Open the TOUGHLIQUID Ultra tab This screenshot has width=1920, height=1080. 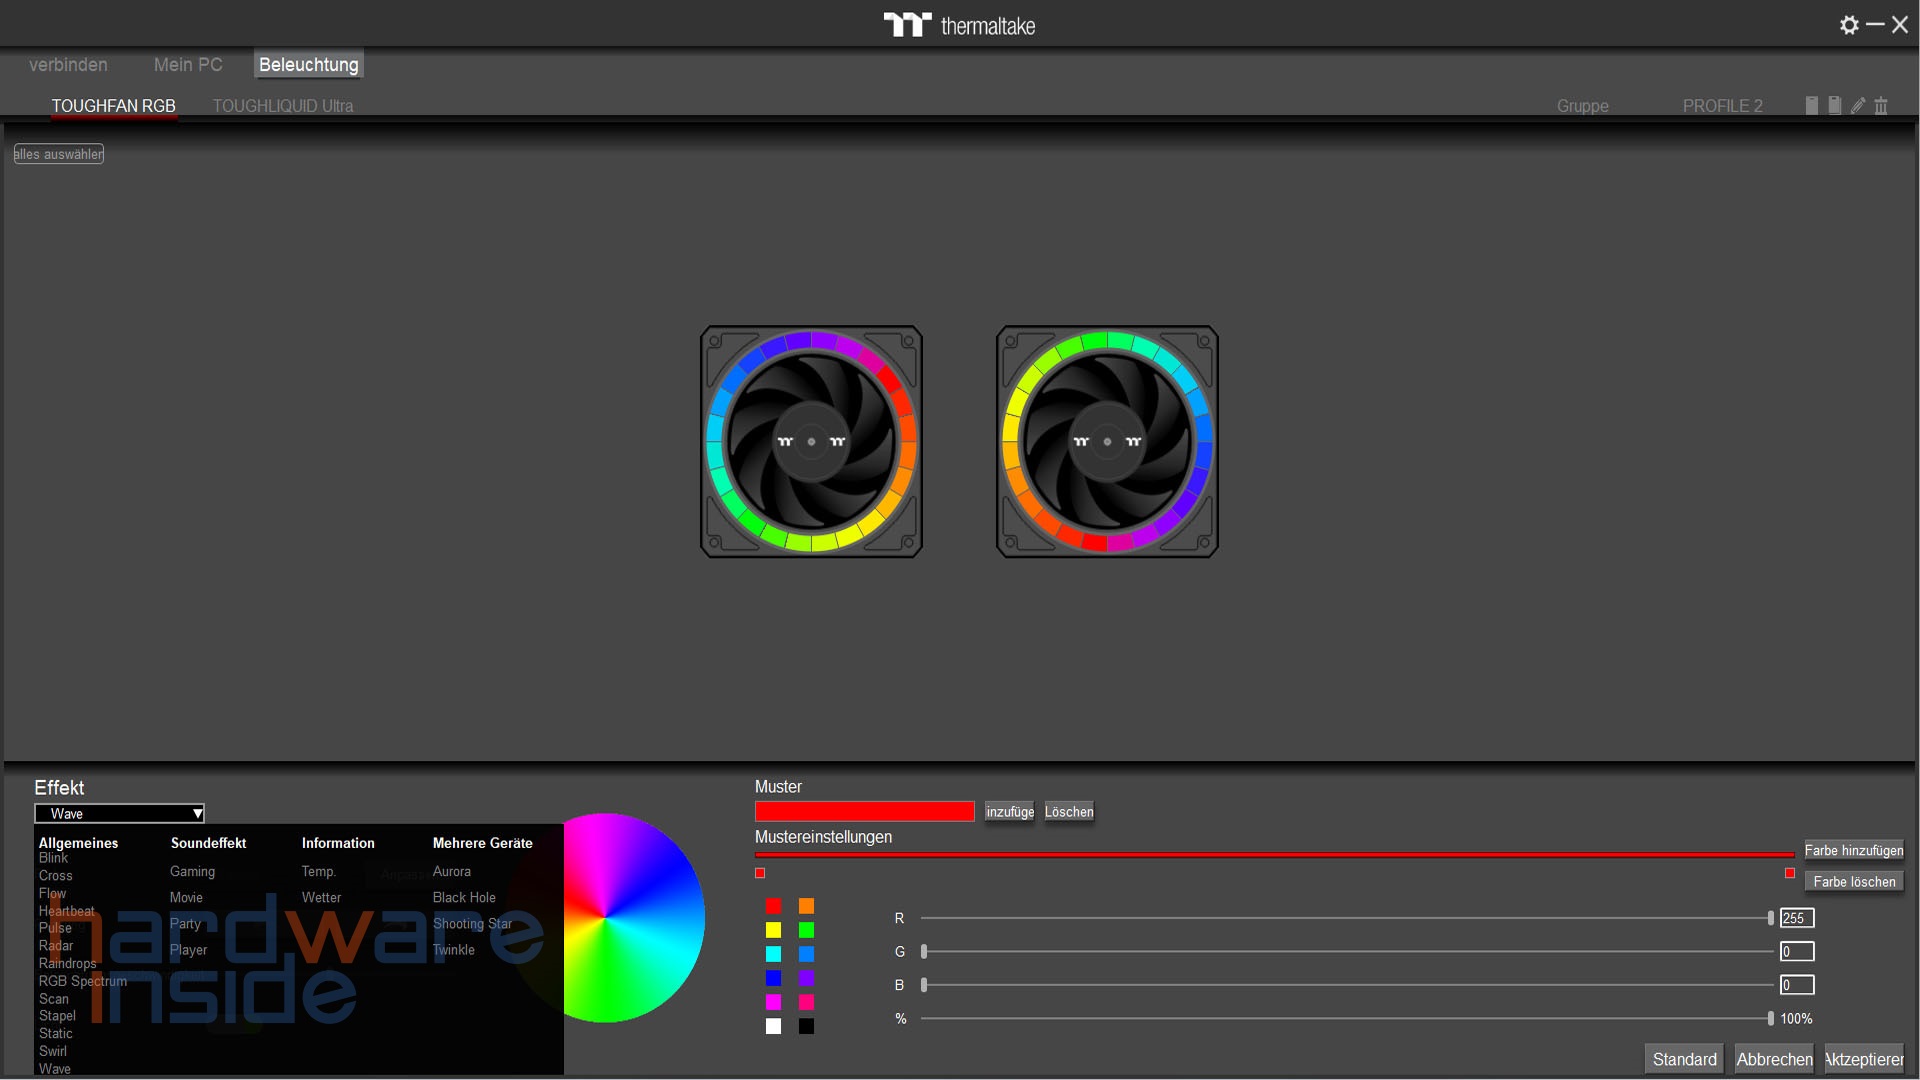283,105
